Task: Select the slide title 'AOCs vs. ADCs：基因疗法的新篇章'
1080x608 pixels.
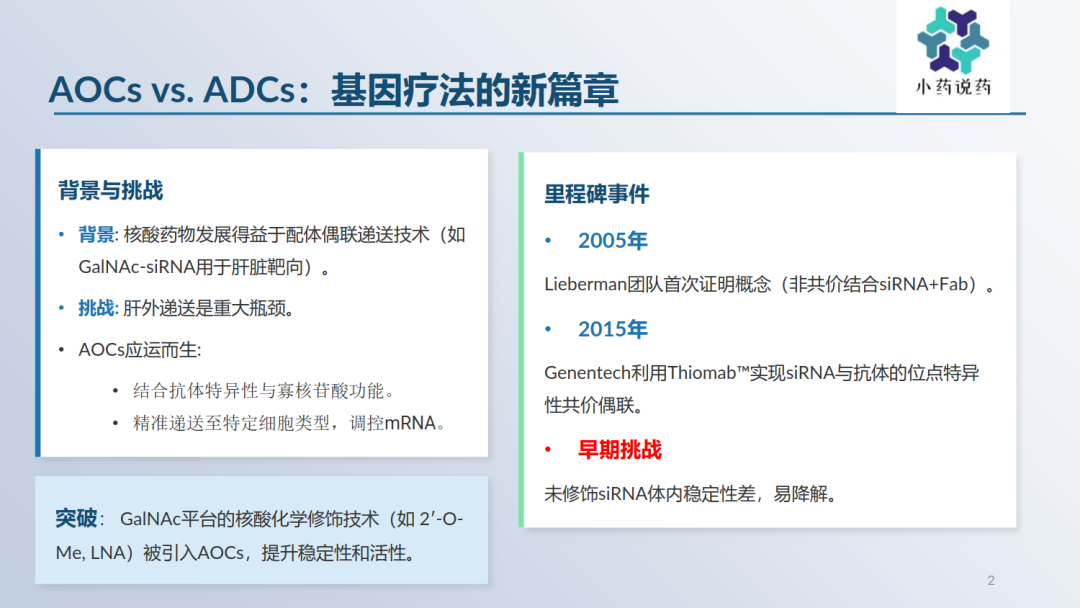Action: 333,90
